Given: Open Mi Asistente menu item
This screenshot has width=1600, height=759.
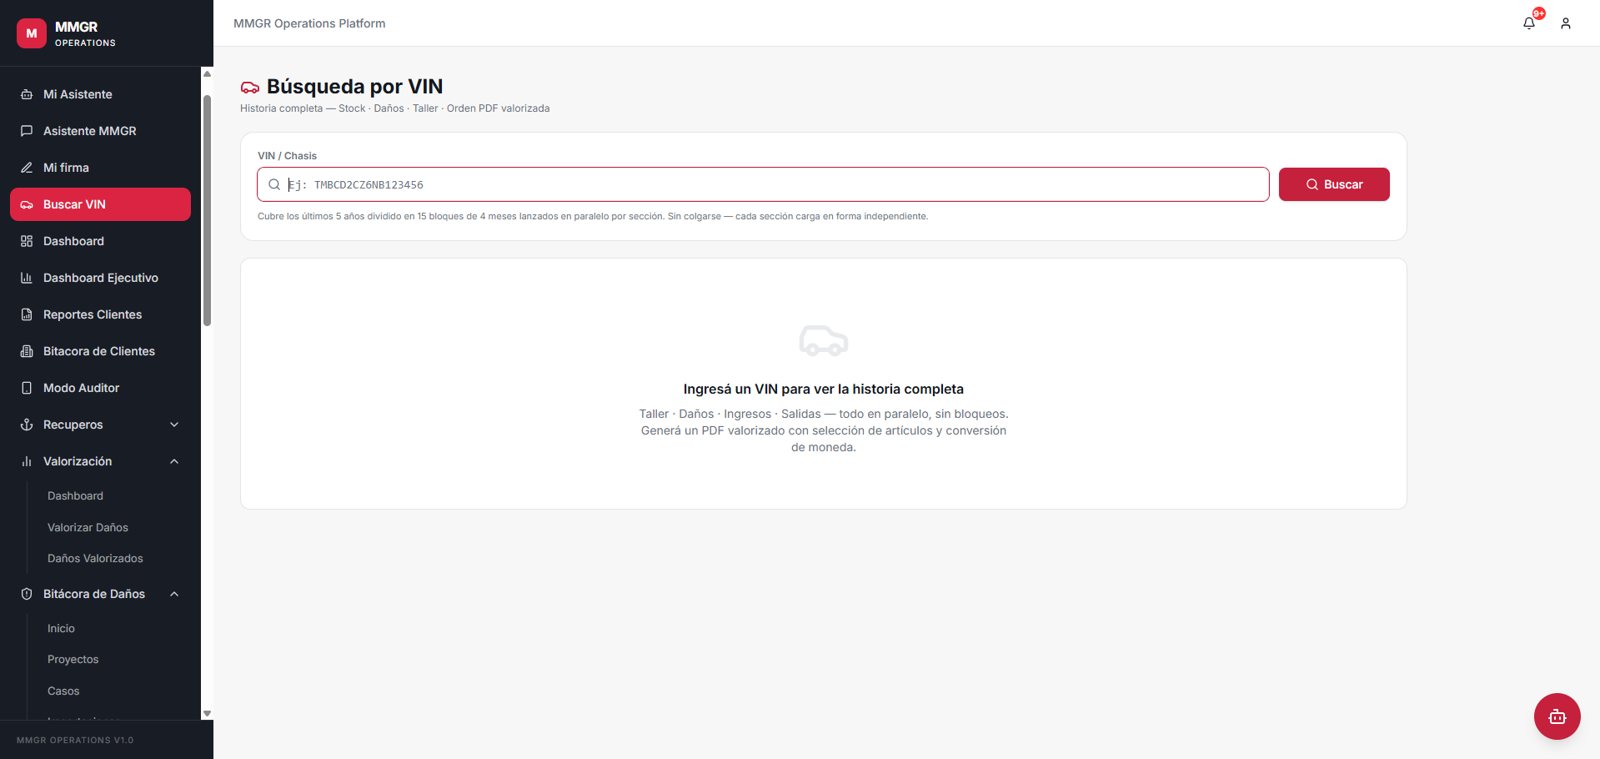Looking at the screenshot, I should (100, 95).
